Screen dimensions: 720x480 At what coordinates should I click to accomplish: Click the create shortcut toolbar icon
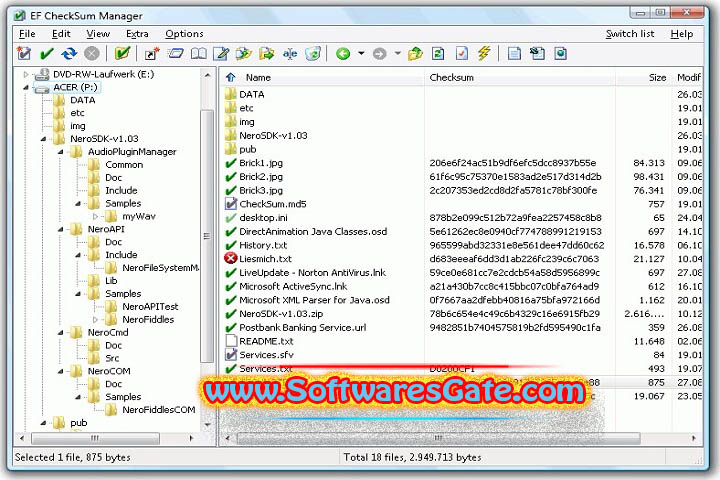pos(152,54)
